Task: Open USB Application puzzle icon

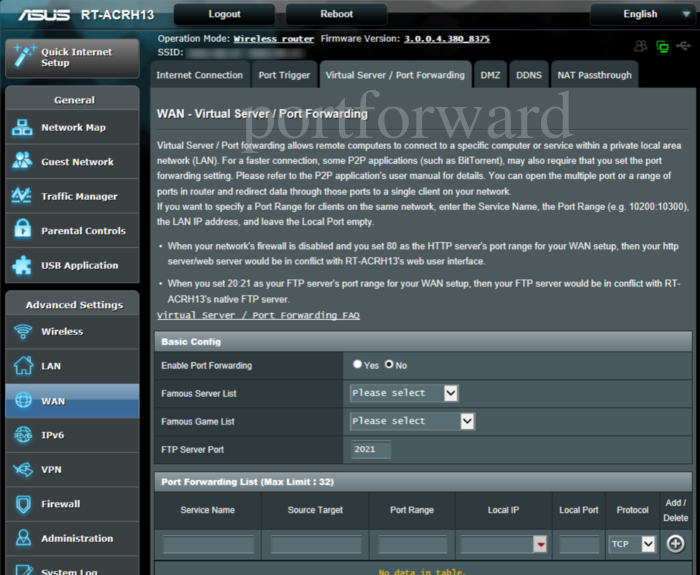Action: 22,266
